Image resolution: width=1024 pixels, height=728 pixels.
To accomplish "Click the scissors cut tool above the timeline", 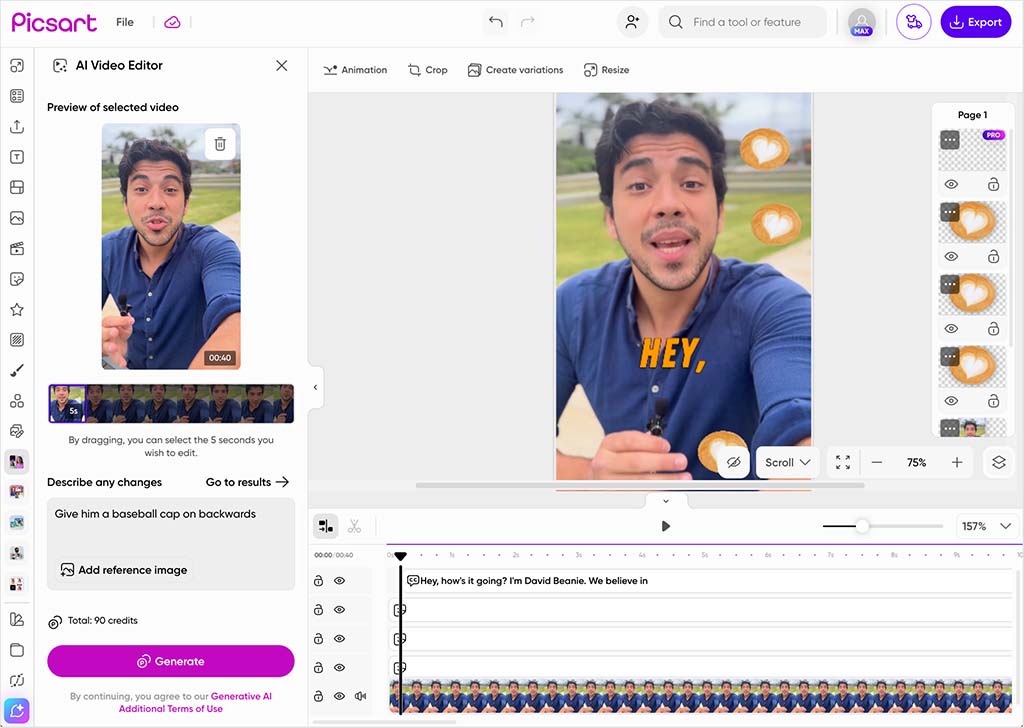I will pyautogui.click(x=354, y=525).
